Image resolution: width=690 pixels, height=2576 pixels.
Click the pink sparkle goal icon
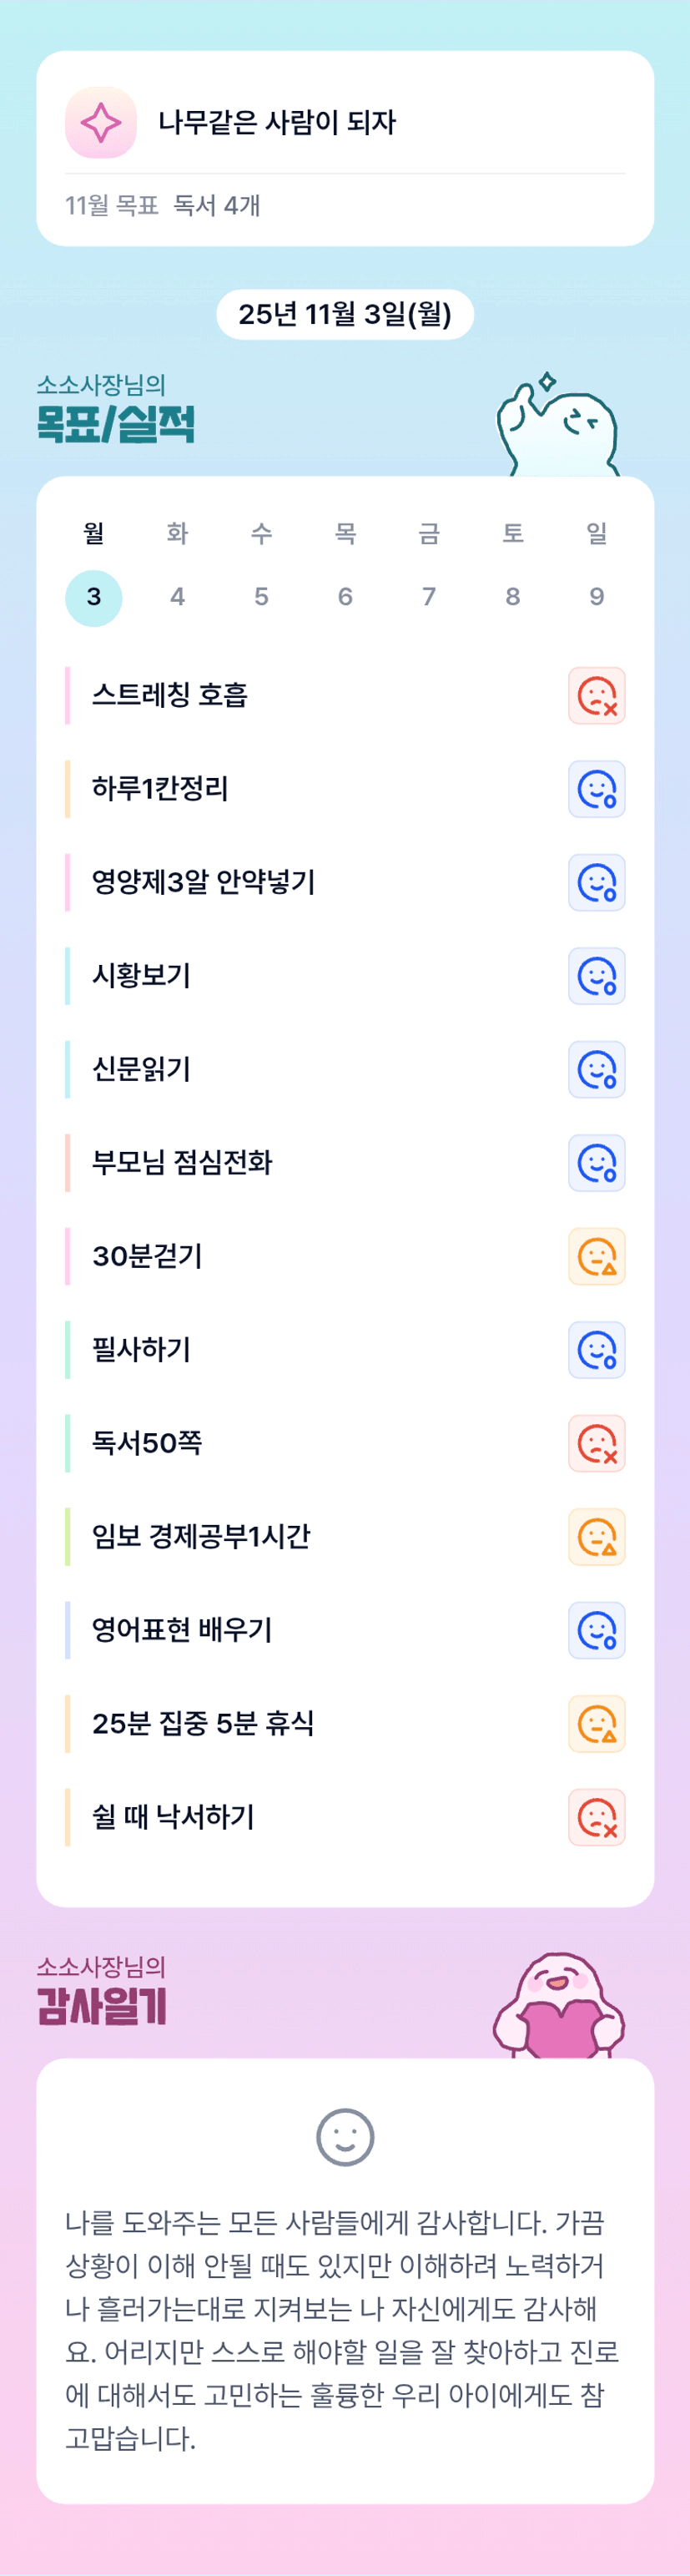click(101, 123)
